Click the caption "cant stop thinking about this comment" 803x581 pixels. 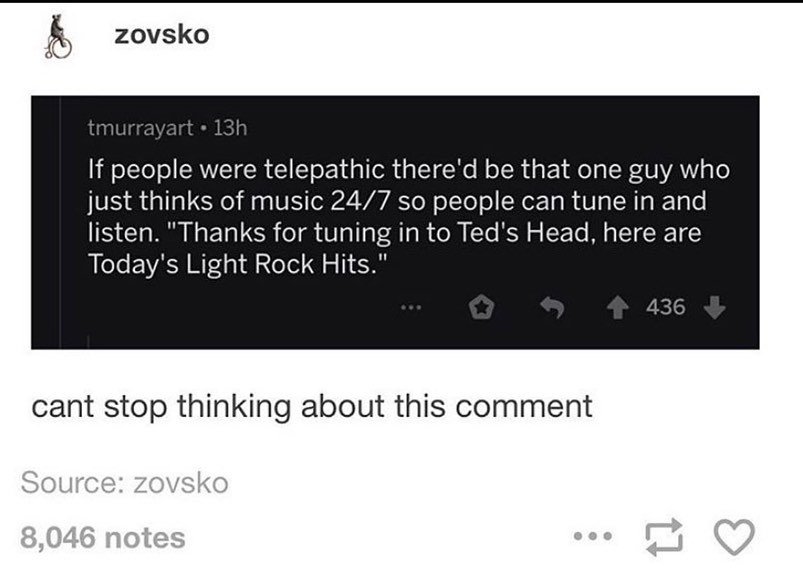pos(312,407)
